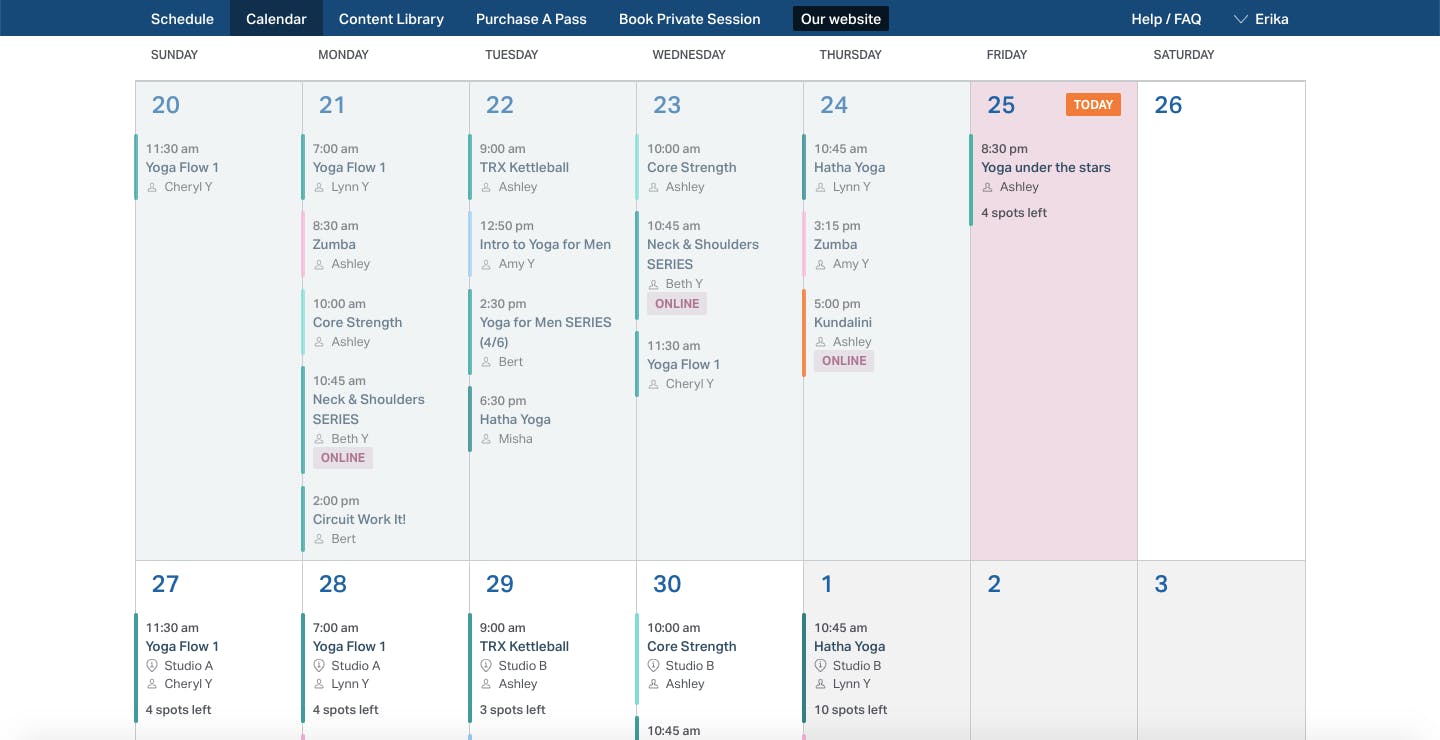
Task: Open Help / FAQ link
Action: click(x=1166, y=18)
